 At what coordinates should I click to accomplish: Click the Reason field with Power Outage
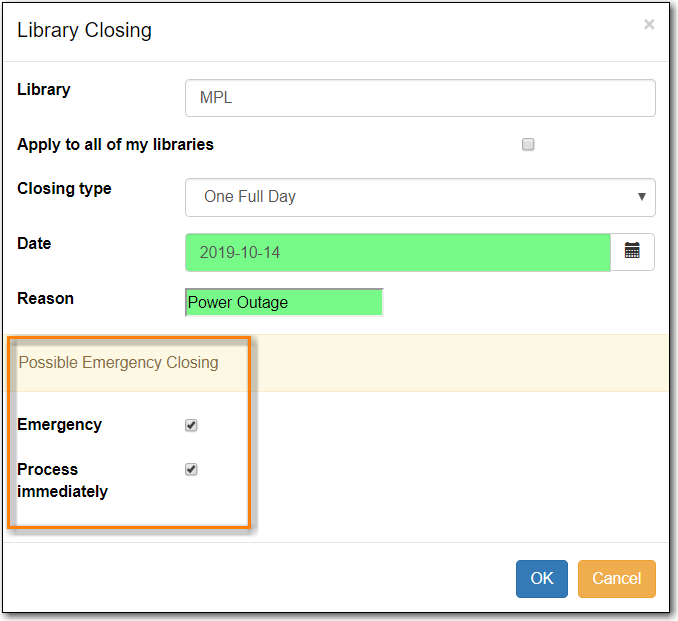284,302
